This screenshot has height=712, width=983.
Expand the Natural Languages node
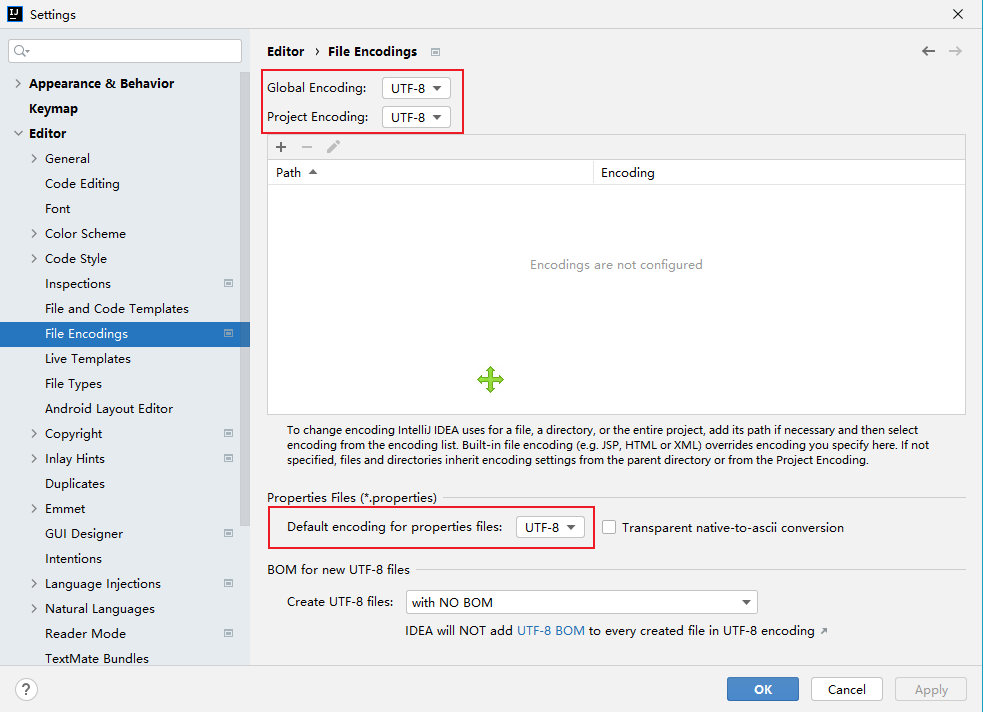34,609
